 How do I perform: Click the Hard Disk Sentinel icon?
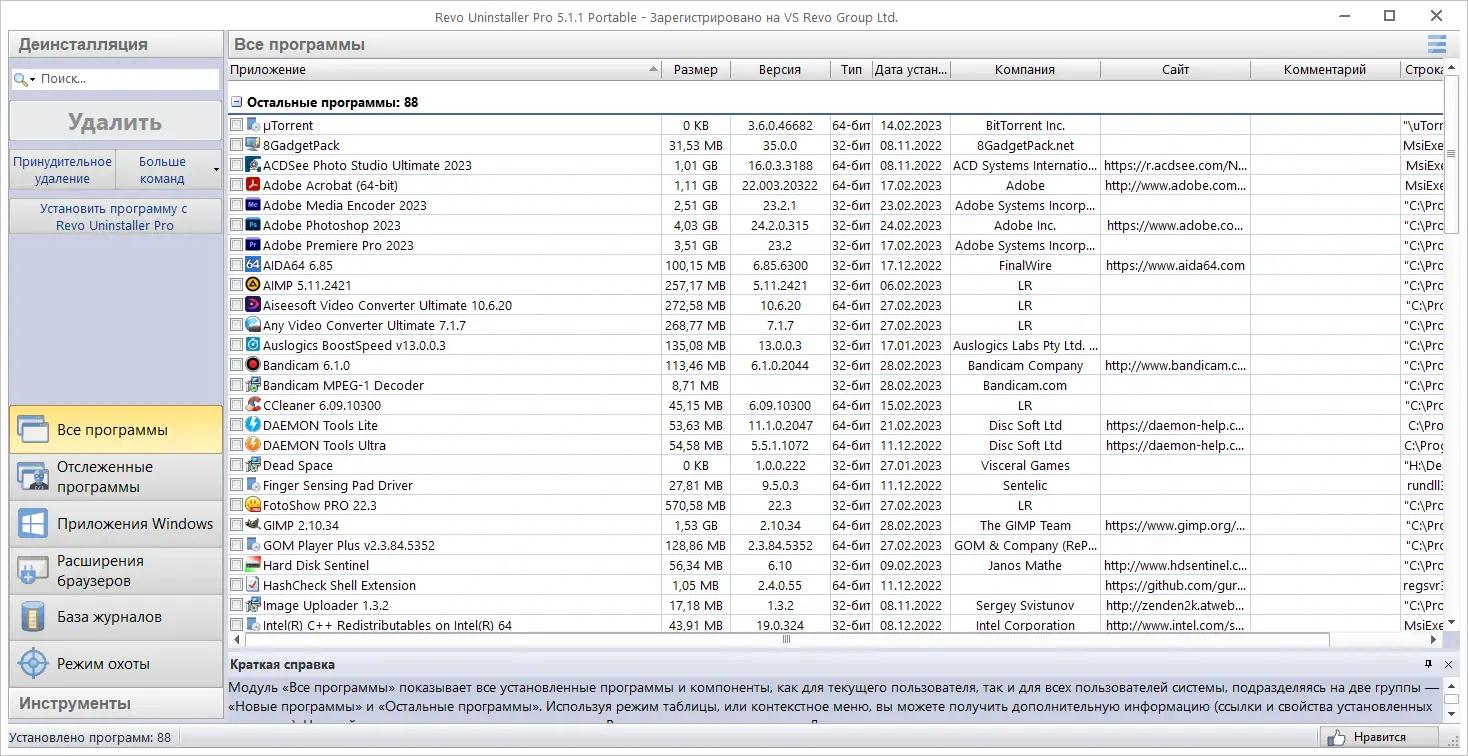coord(253,565)
